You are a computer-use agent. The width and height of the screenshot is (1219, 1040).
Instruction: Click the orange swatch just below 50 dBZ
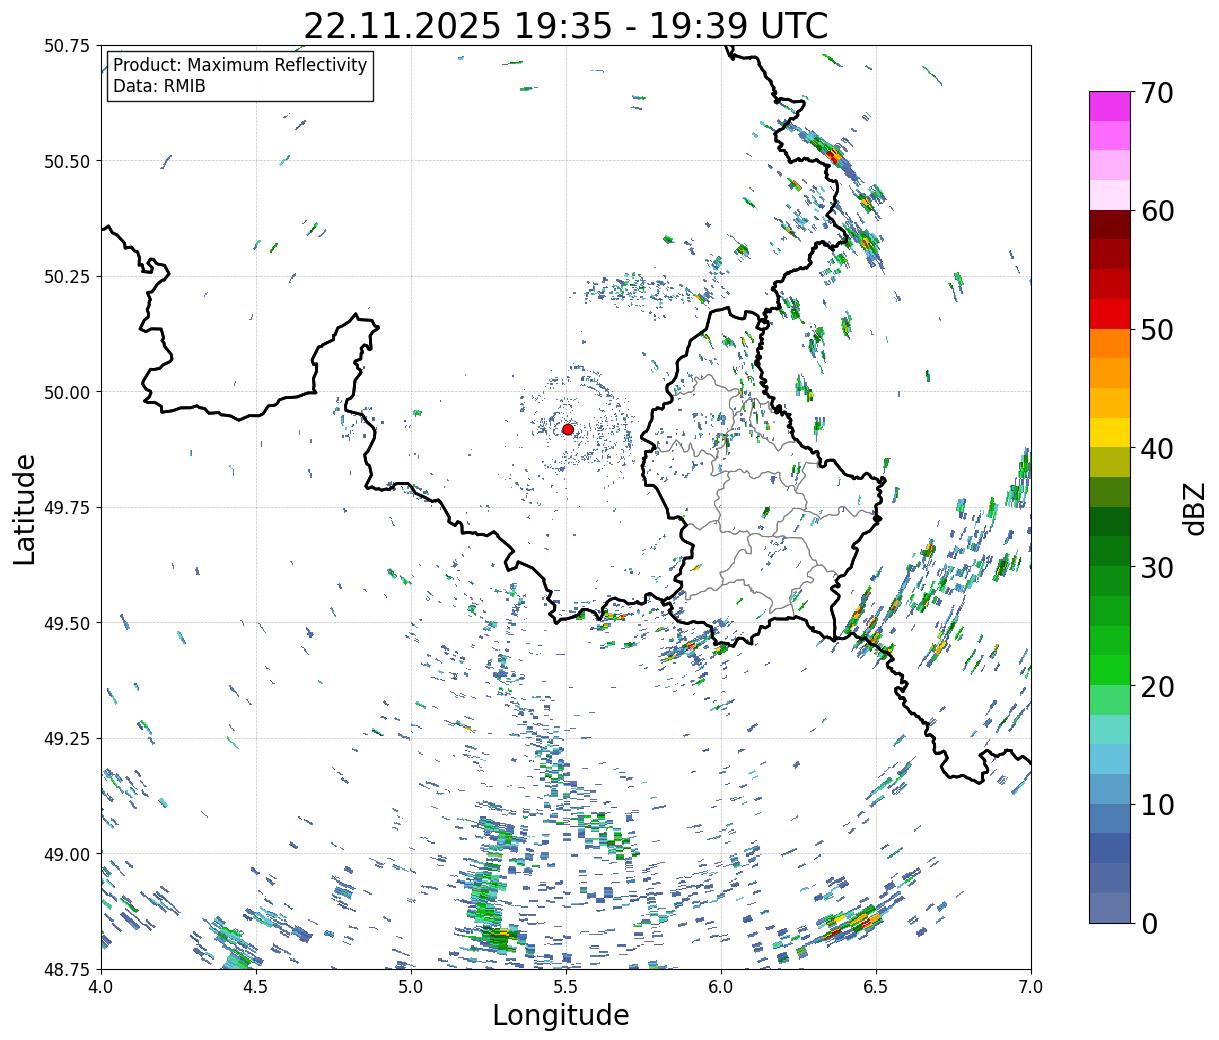click(x=1110, y=343)
